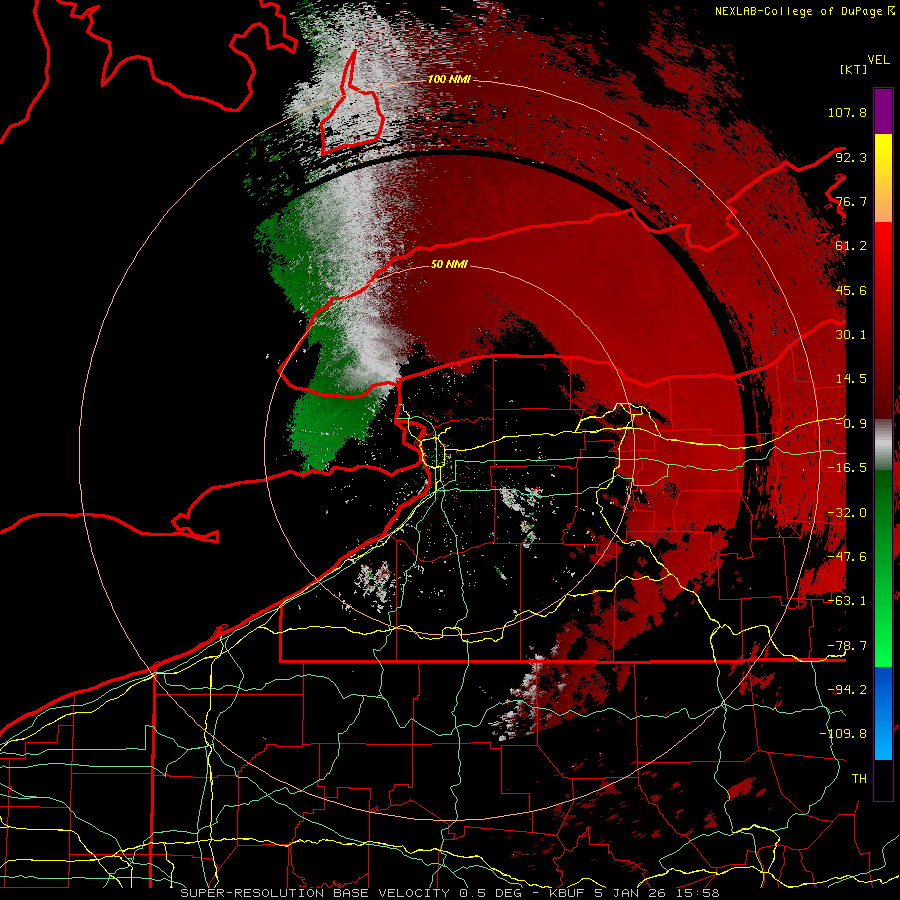
Task: Click the -32.0 velocity scale value
Action: (847, 513)
